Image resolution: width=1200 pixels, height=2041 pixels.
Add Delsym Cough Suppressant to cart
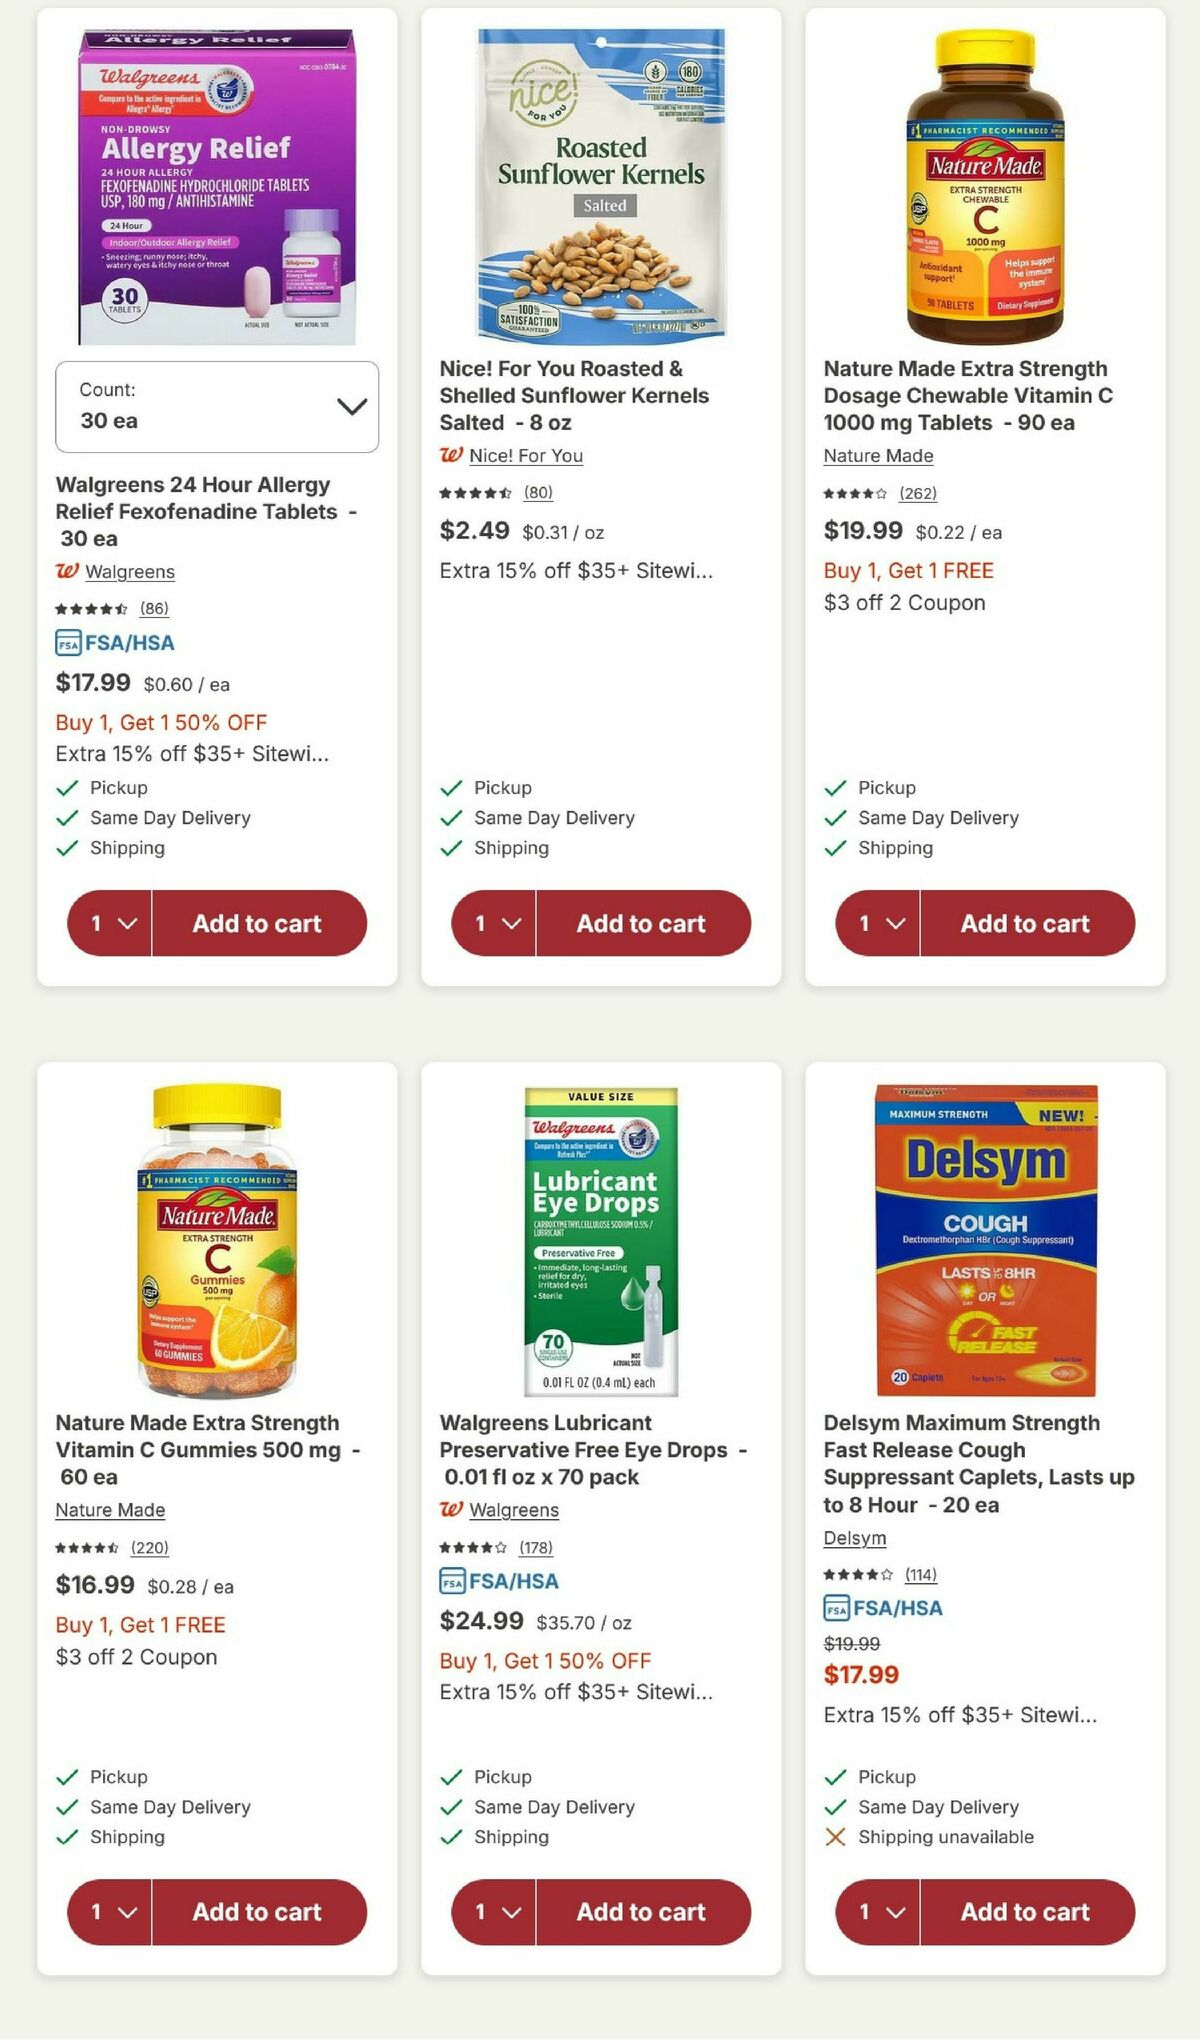1027,1912
